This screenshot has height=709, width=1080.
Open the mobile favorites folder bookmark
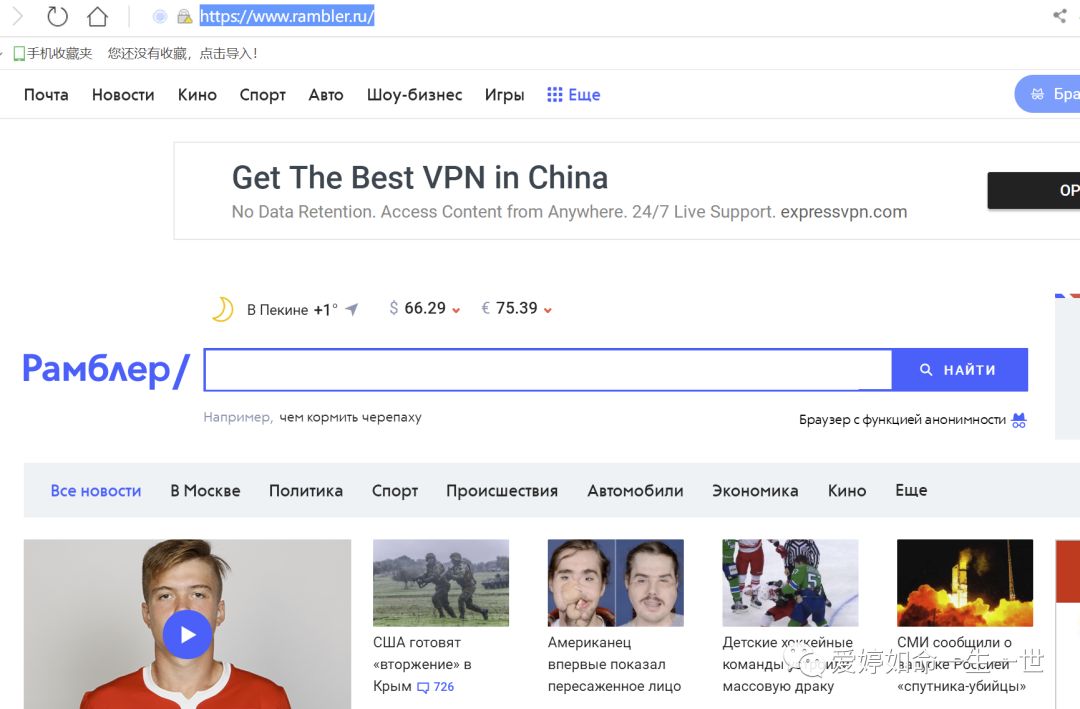pos(53,54)
